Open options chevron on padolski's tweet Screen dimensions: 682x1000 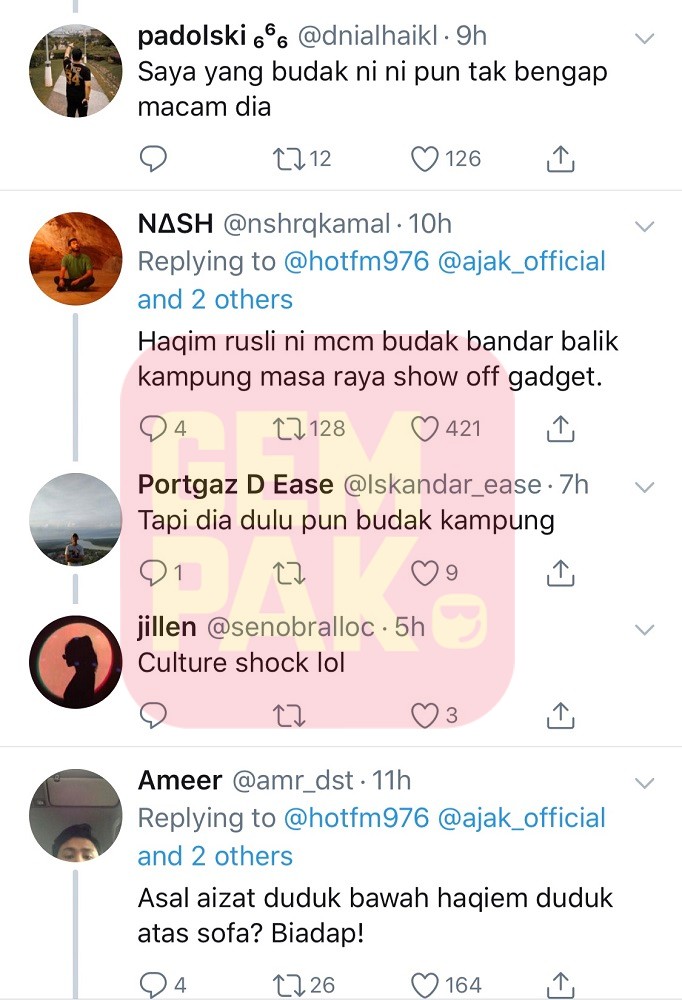(645, 38)
